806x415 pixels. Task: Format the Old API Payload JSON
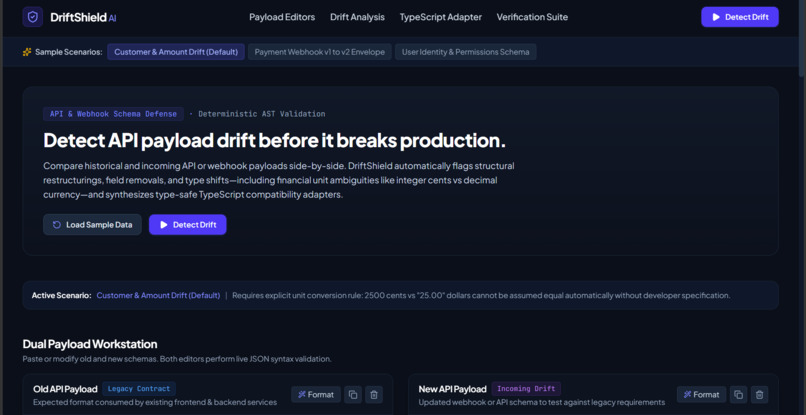pos(316,394)
